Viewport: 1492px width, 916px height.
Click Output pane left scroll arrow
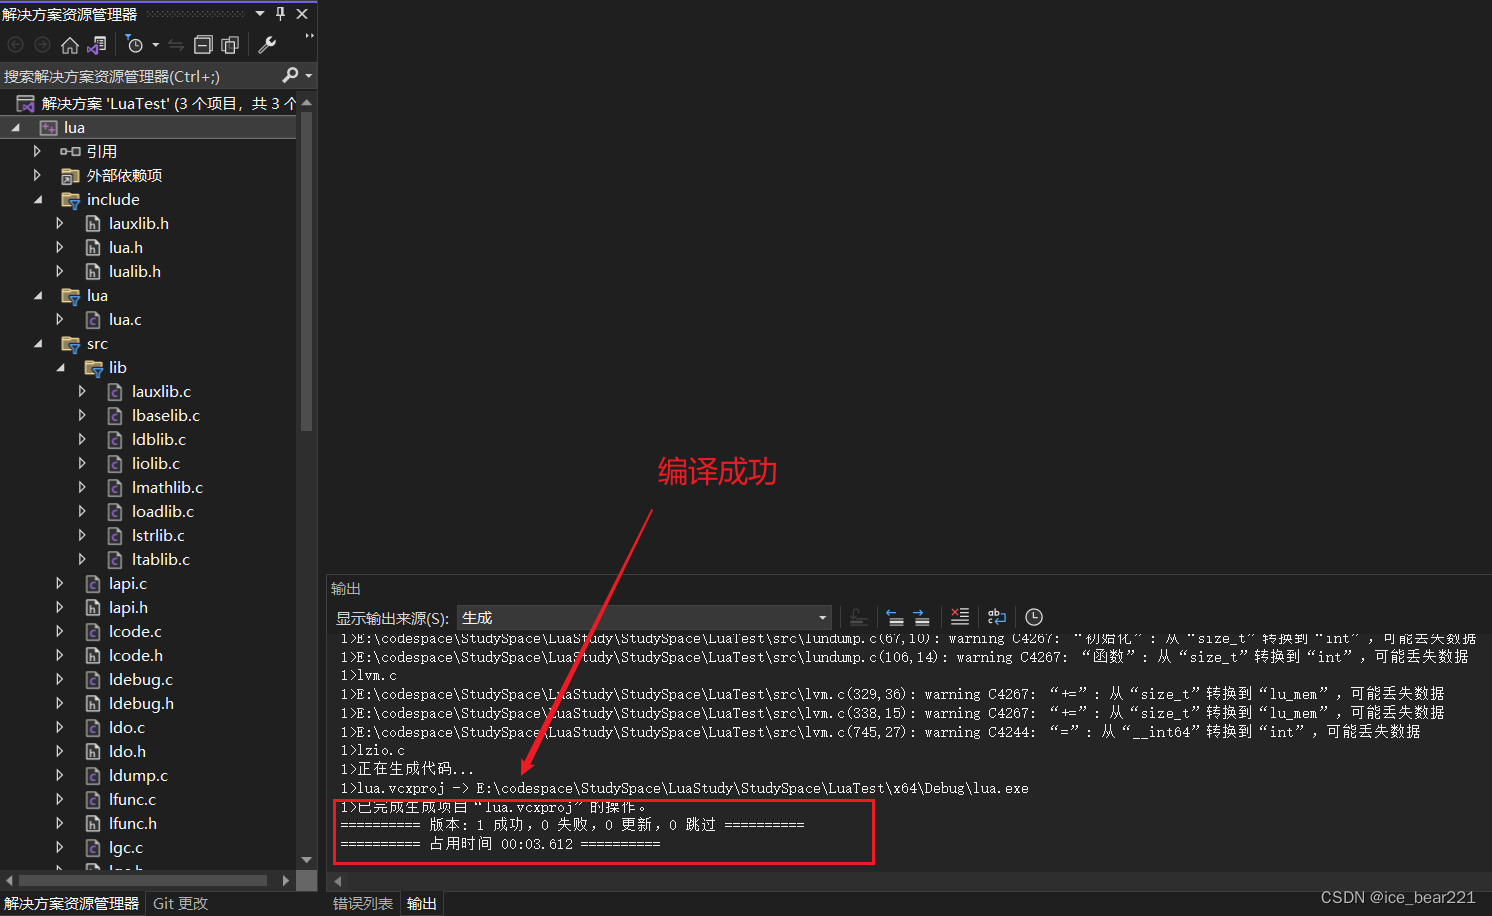[338, 881]
